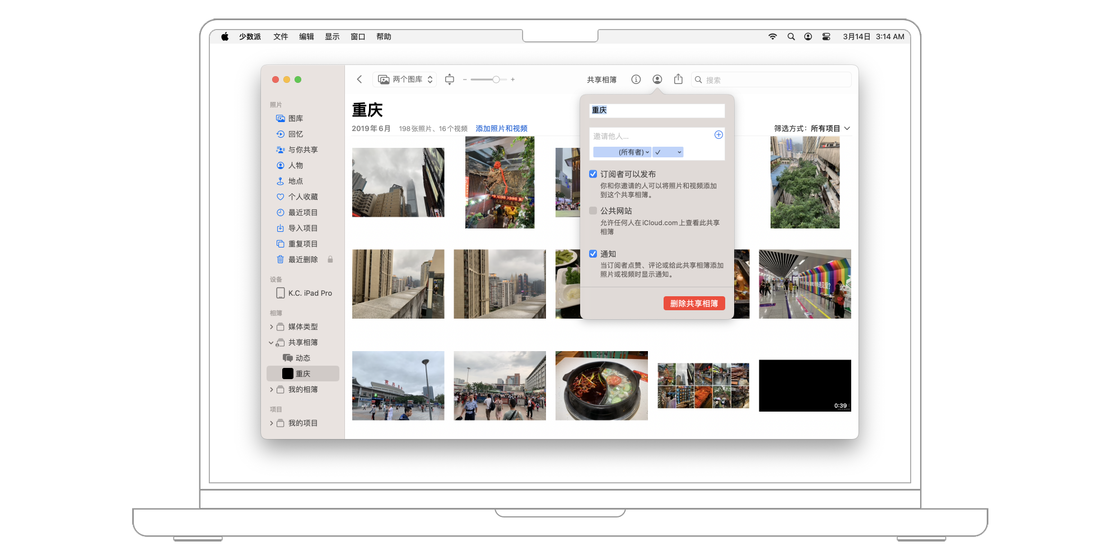This screenshot has height=560, width=1120.
Task: Open the 编辑 menu
Action: [x=306, y=36]
